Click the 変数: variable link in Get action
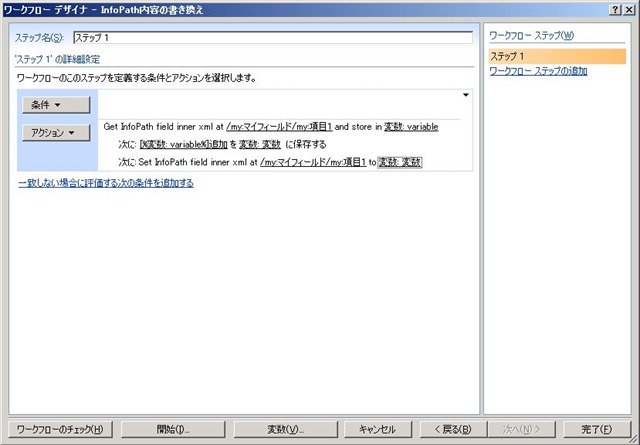The width and height of the screenshot is (640, 445). point(411,127)
